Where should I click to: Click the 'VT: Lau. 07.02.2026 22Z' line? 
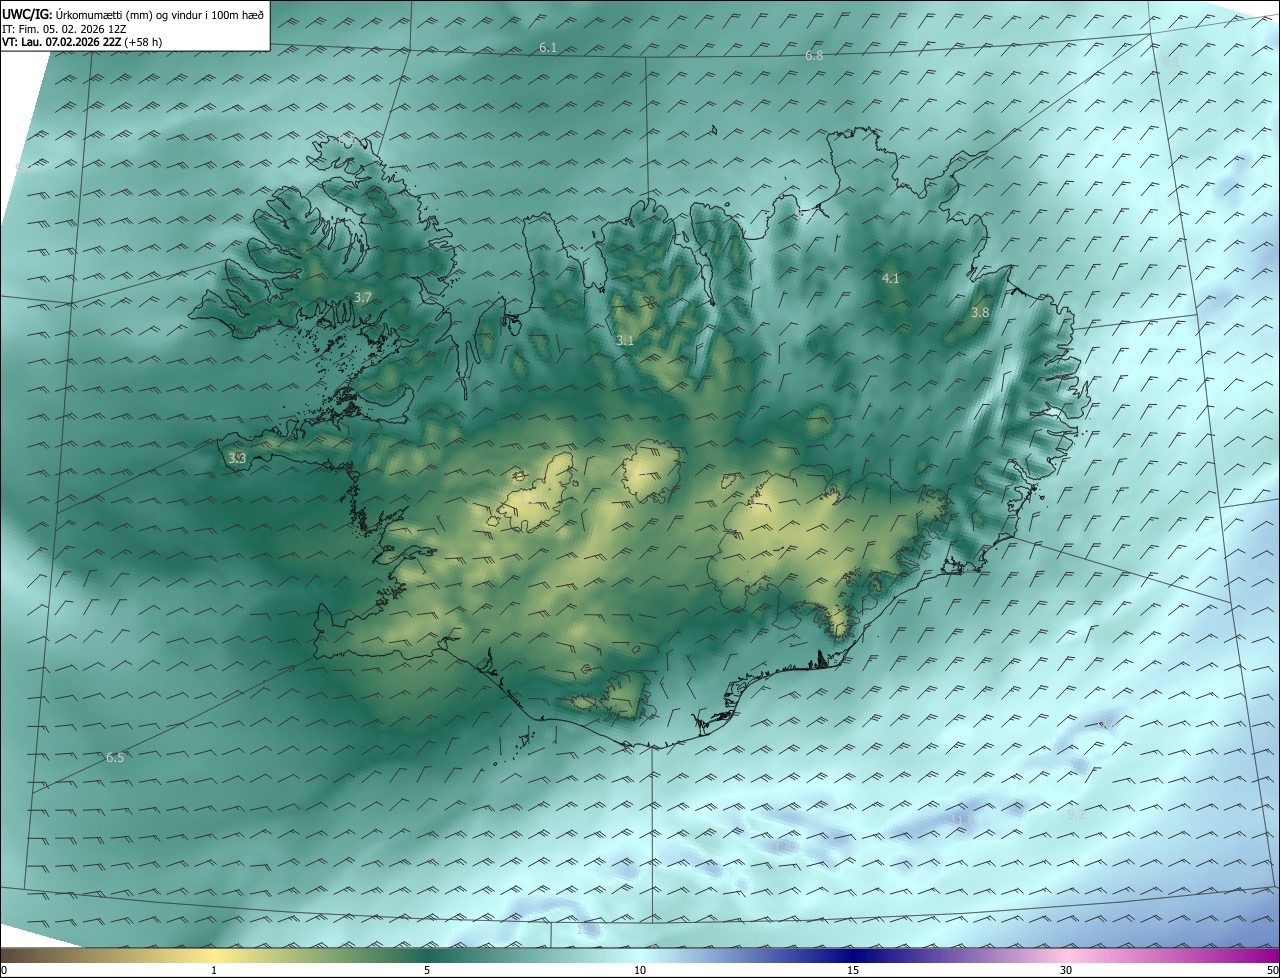[x=82, y=42]
